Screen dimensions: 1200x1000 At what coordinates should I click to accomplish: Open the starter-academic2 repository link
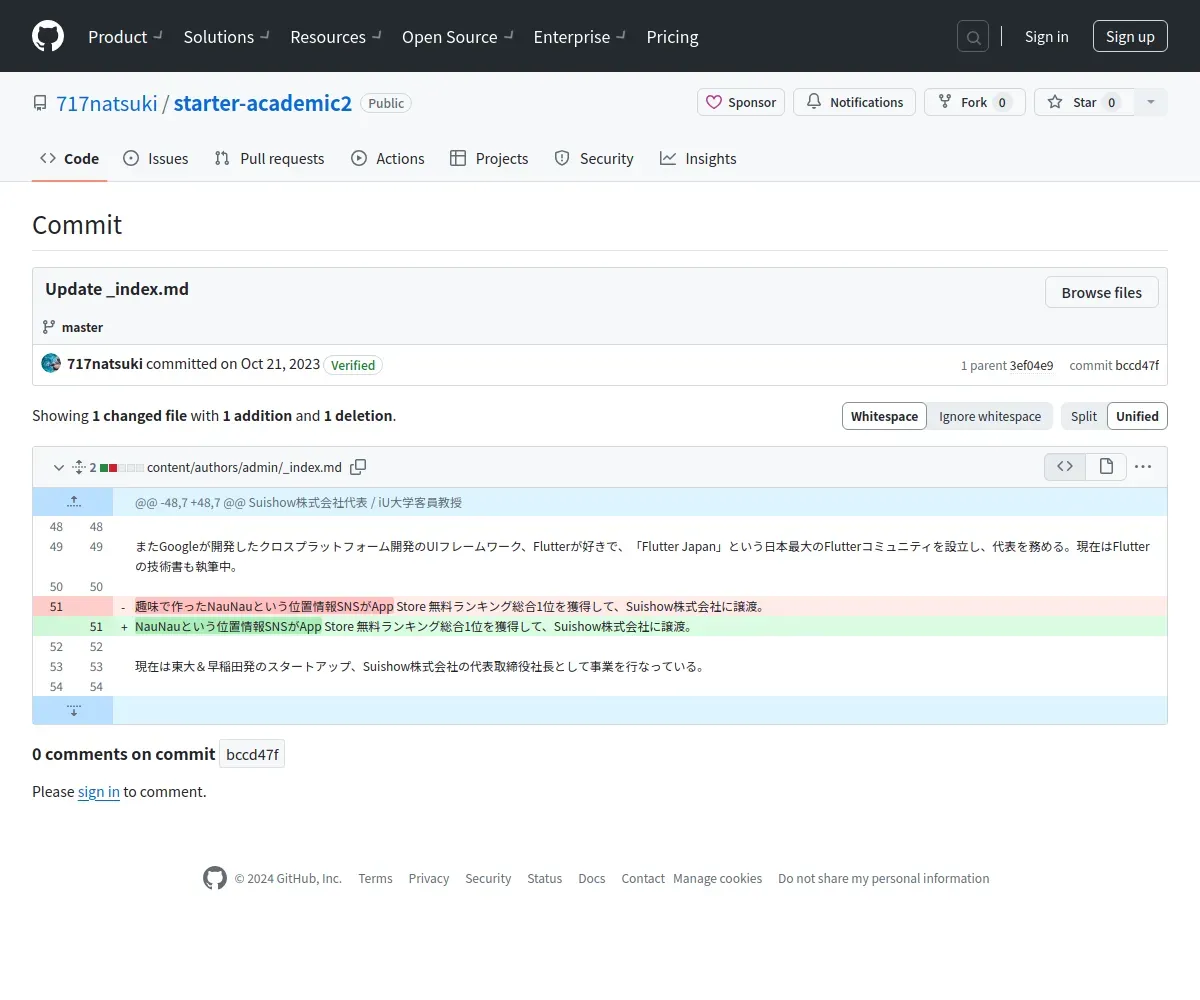coord(263,103)
